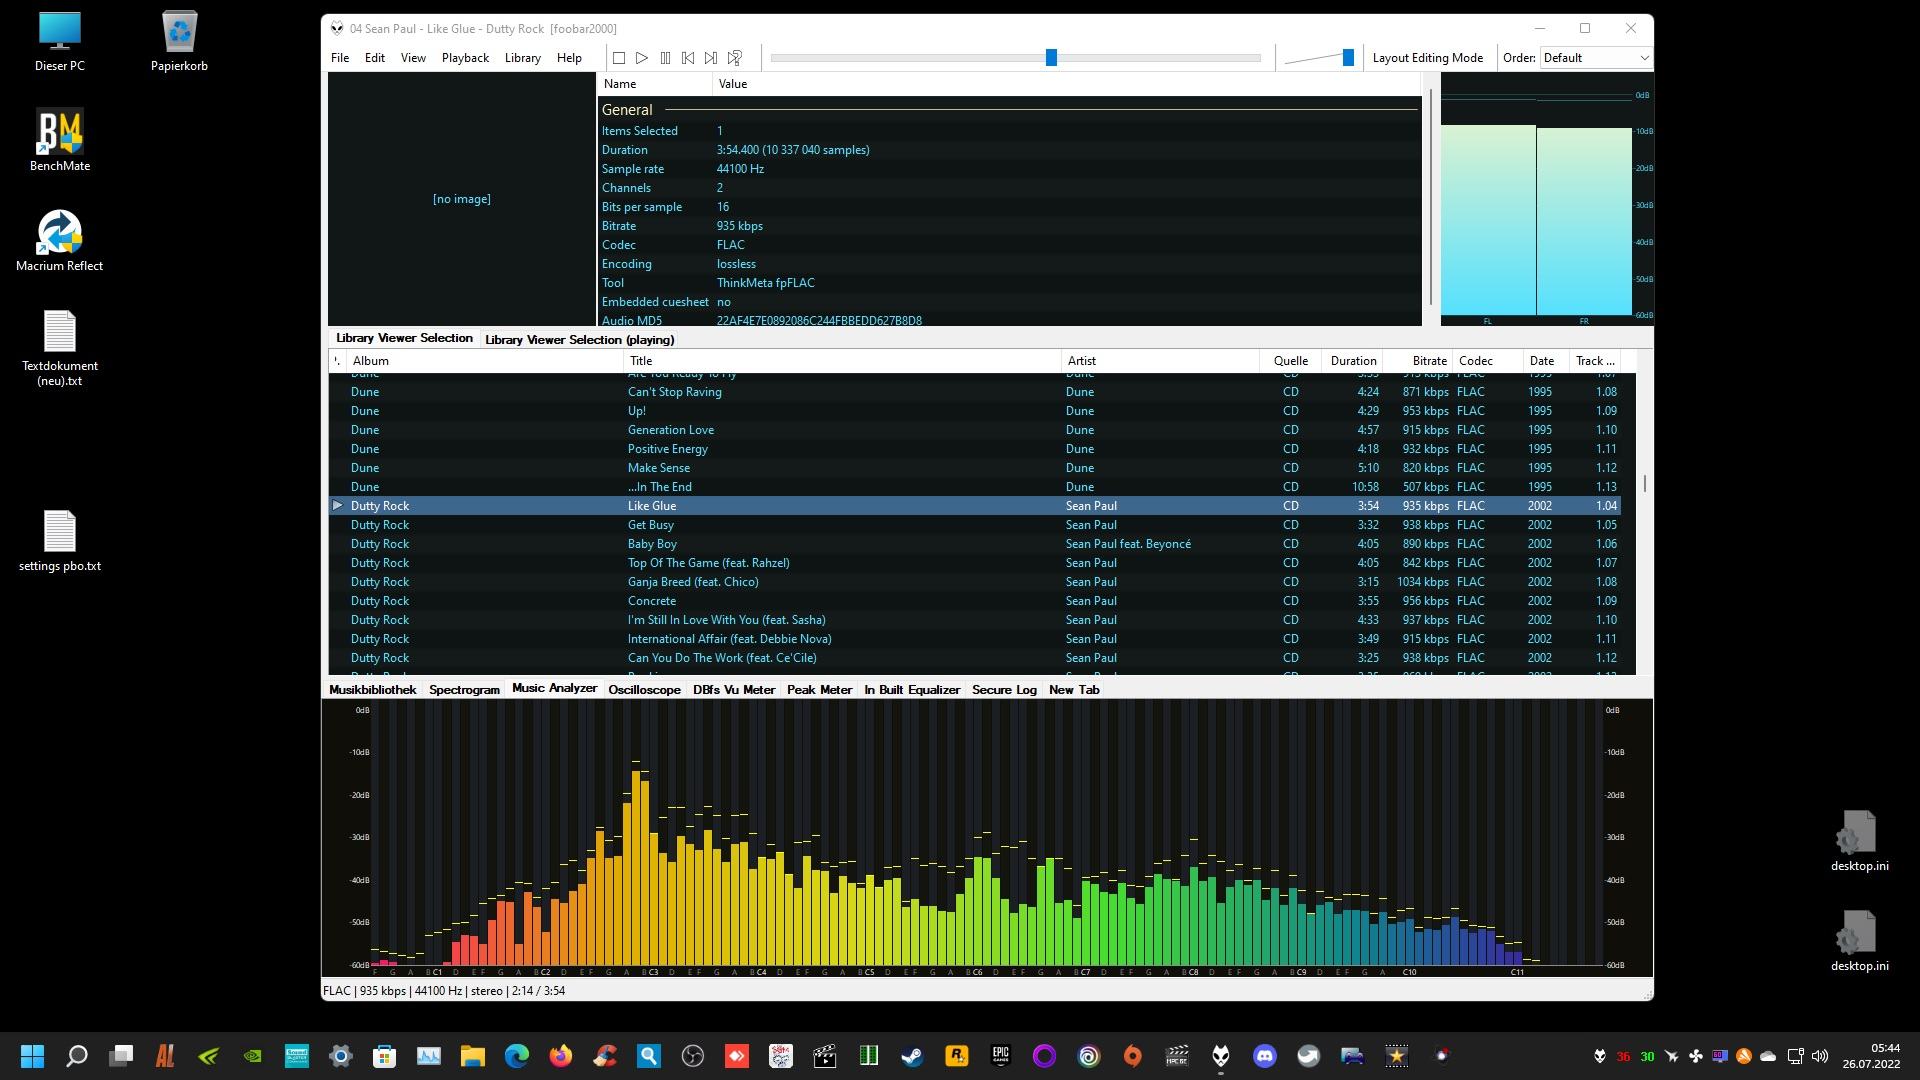Sort playlist by Duration column header
This screenshot has width=1920, height=1080.
click(x=1352, y=361)
